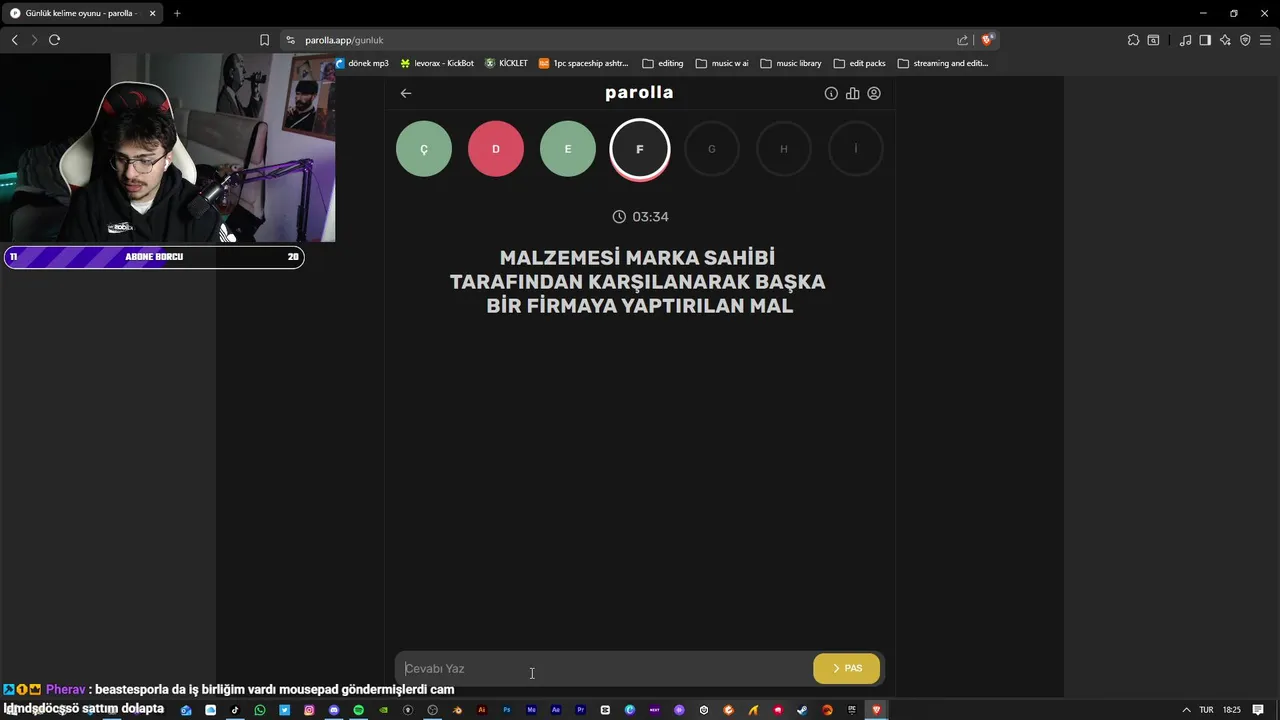Screen dimensions: 1280x720
Task: Open Spotify from the taskbar
Action: point(358,710)
